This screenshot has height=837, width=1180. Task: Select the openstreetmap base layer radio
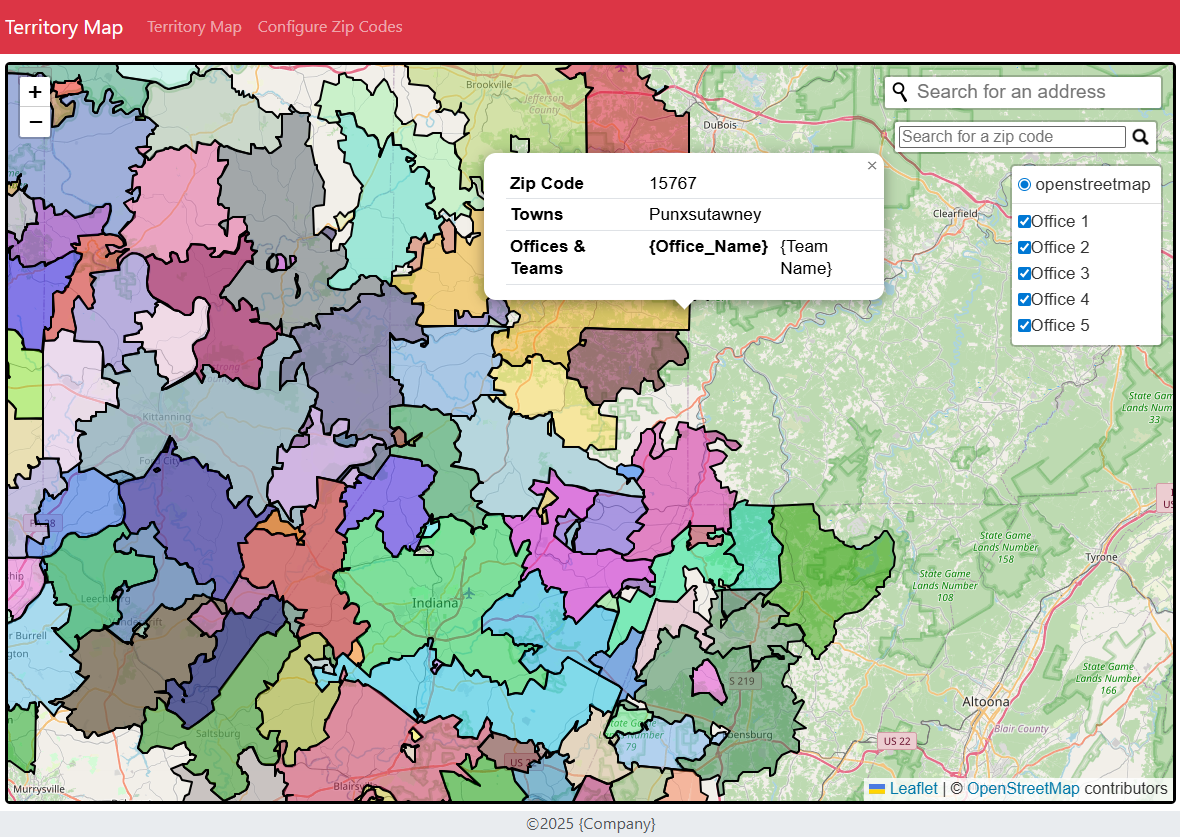click(1024, 185)
